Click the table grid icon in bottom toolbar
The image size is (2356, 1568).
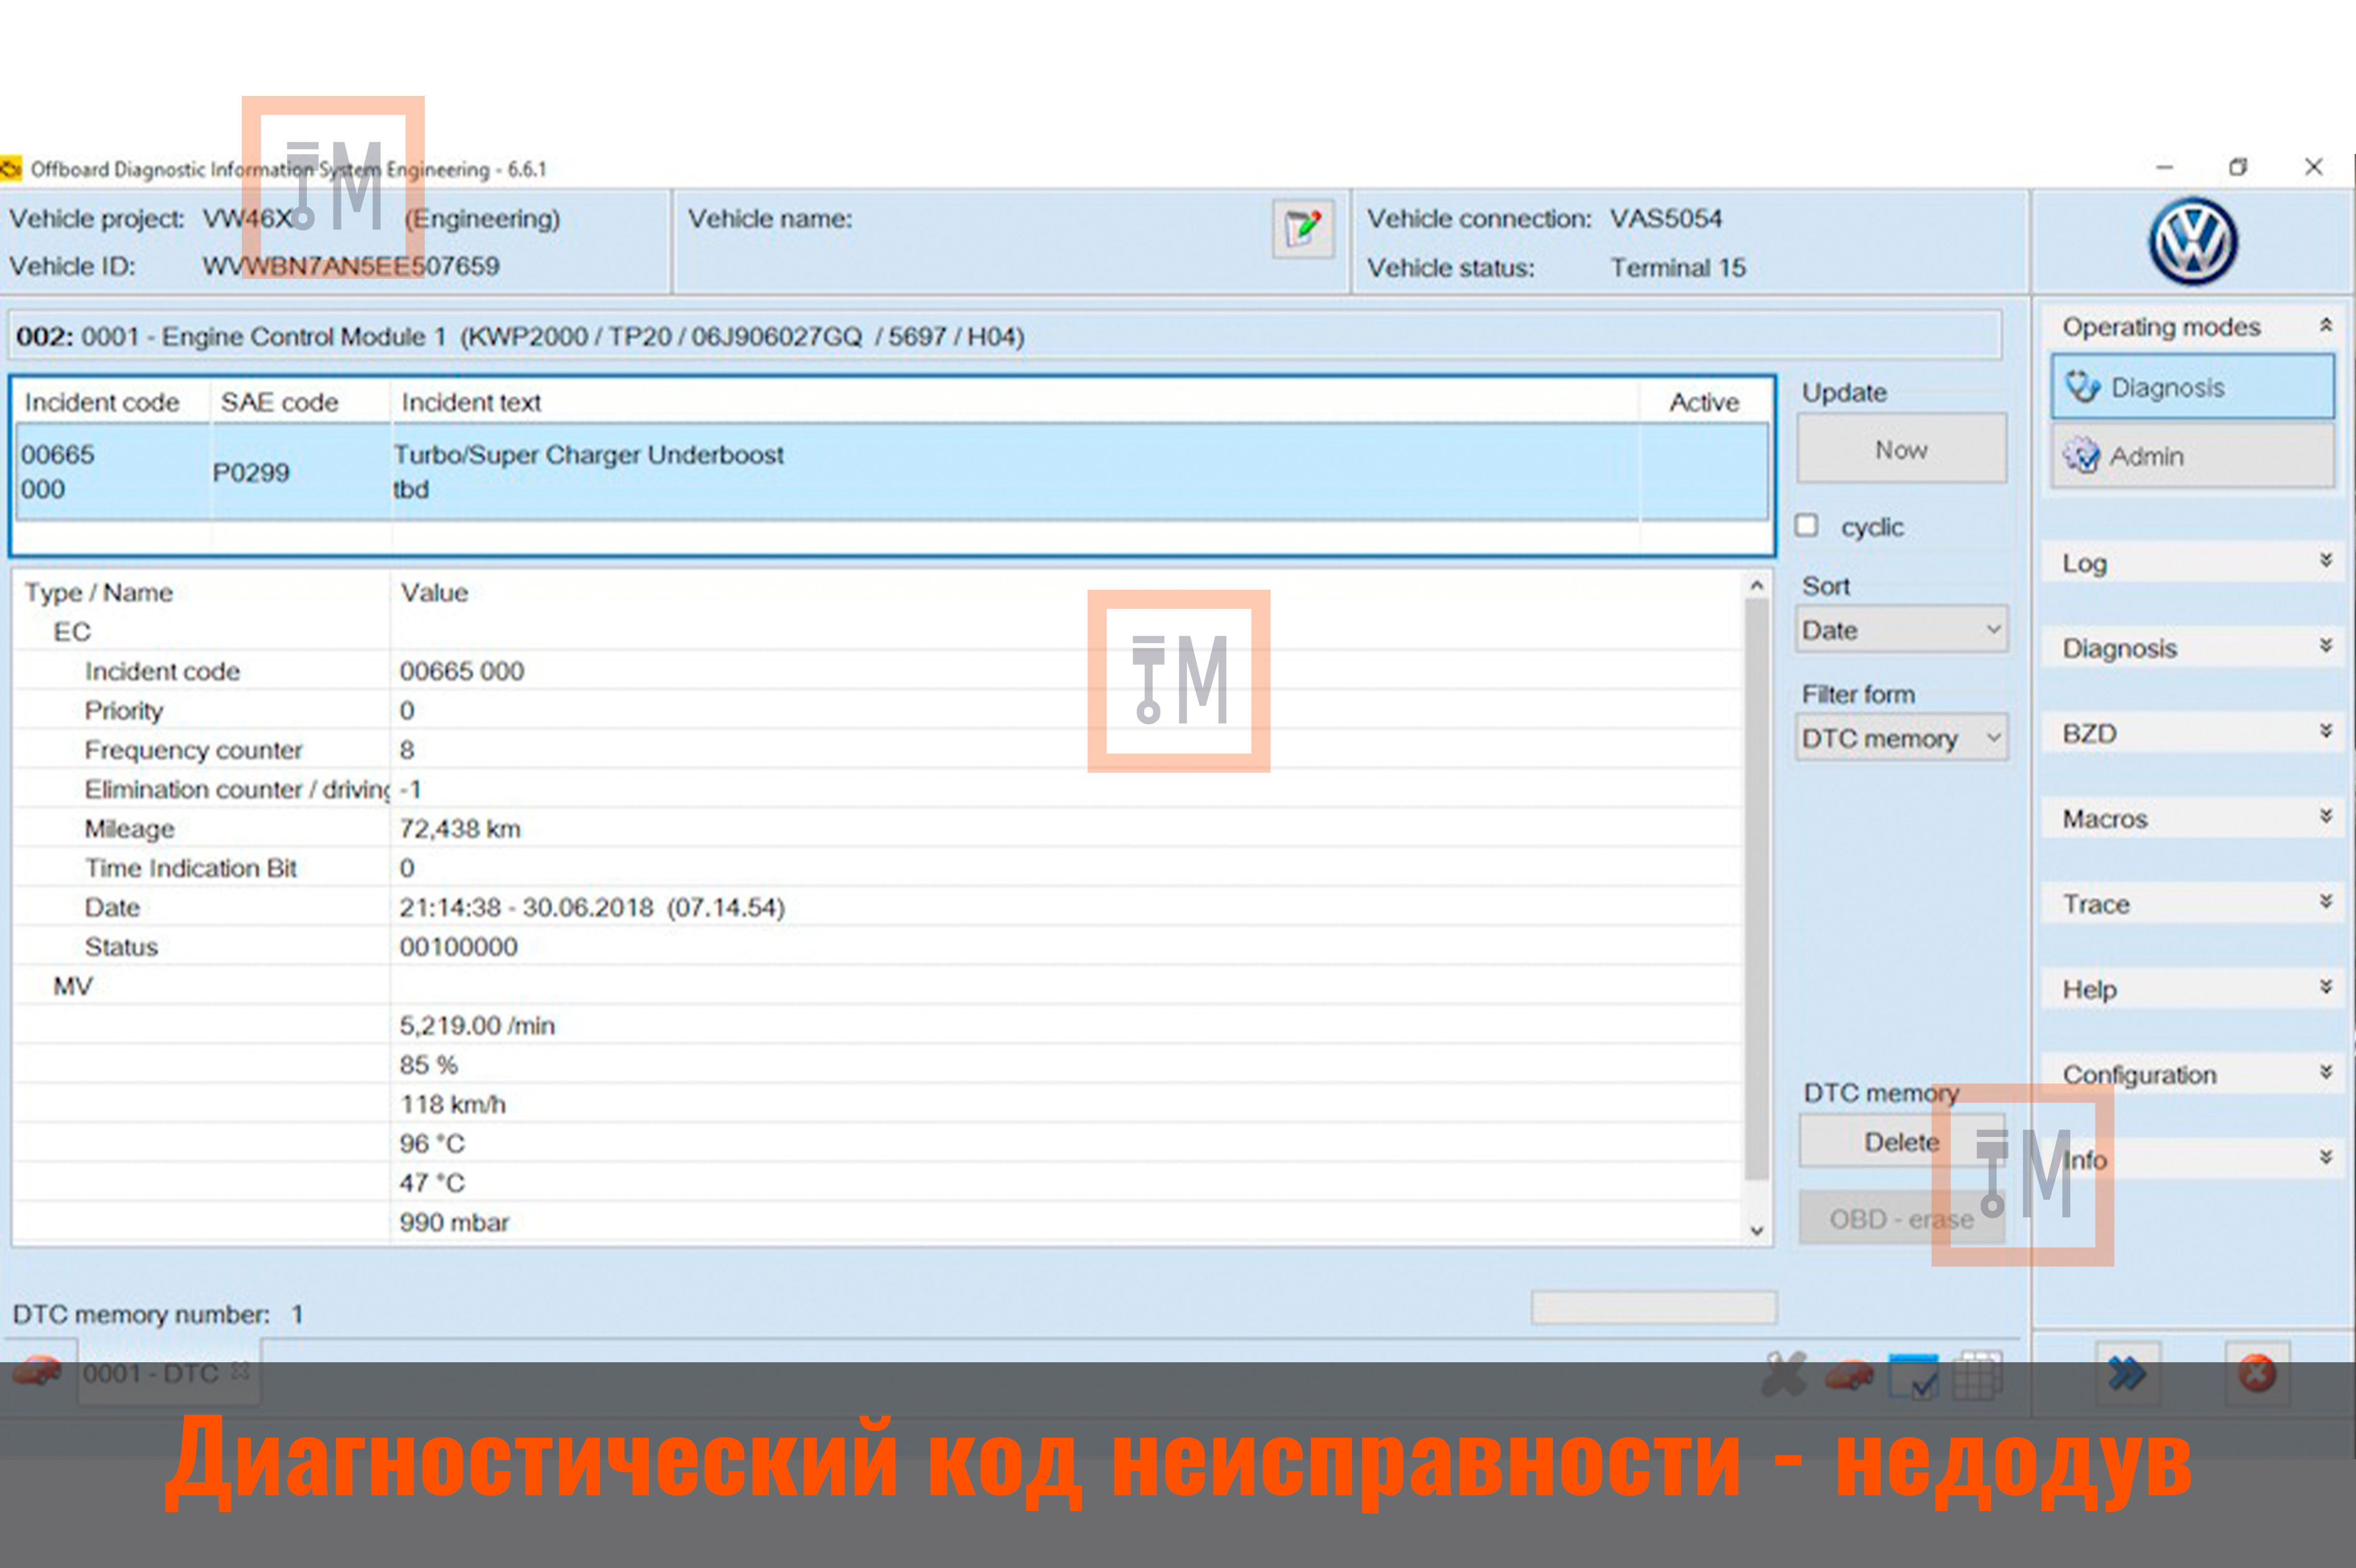1978,1375
